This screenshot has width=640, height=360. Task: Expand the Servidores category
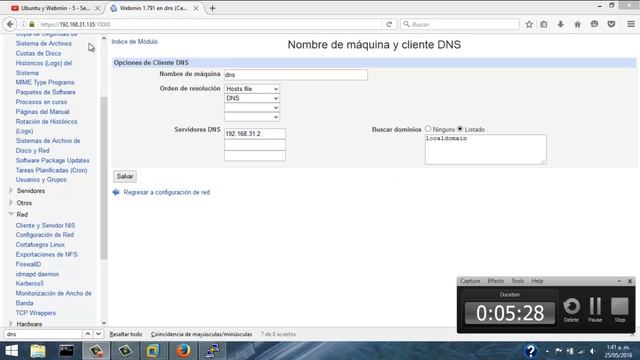pyautogui.click(x=31, y=191)
